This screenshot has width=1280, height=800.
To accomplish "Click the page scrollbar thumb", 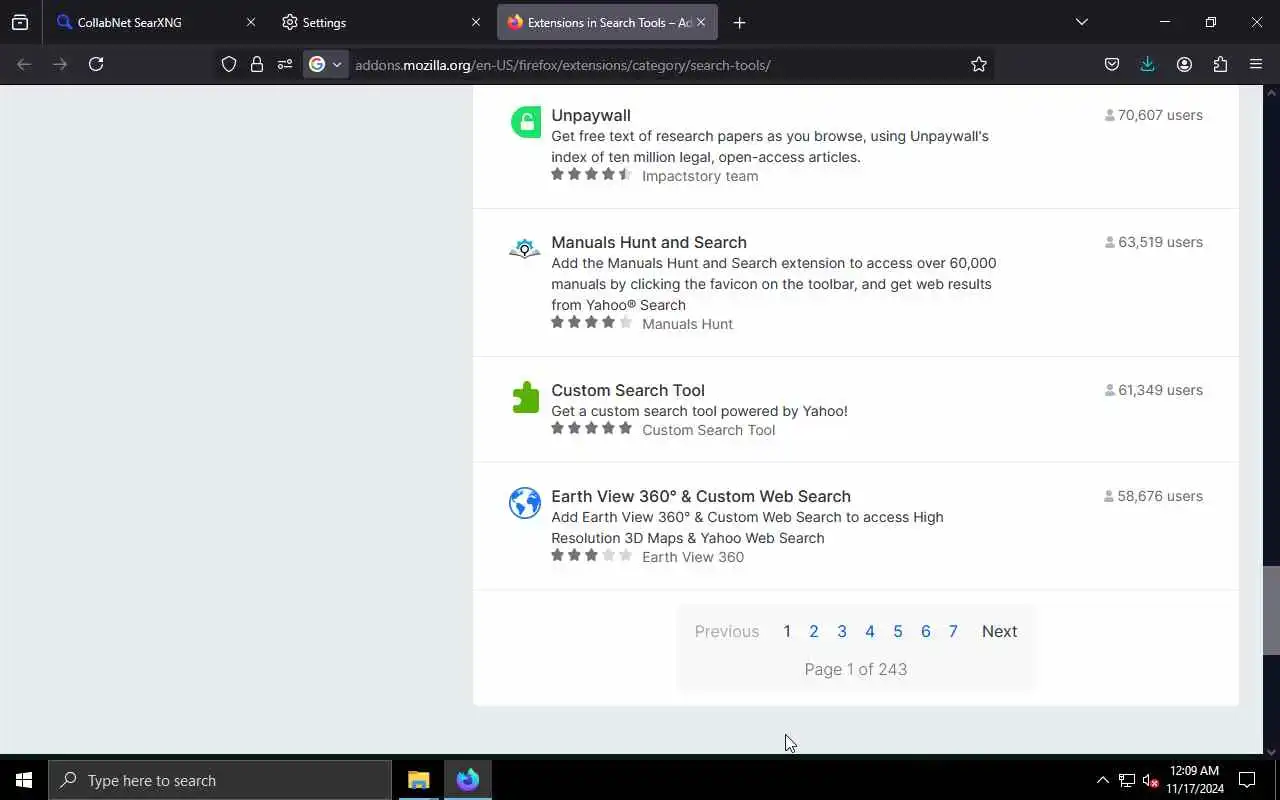I will [1272, 610].
